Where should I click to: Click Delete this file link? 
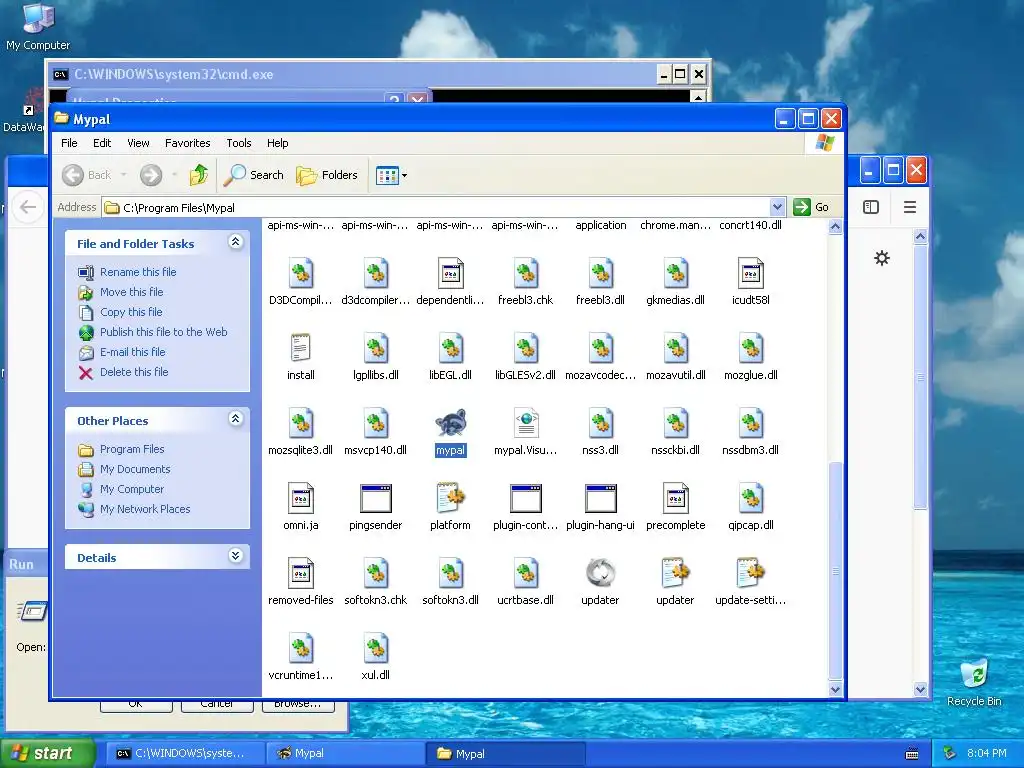coord(134,372)
